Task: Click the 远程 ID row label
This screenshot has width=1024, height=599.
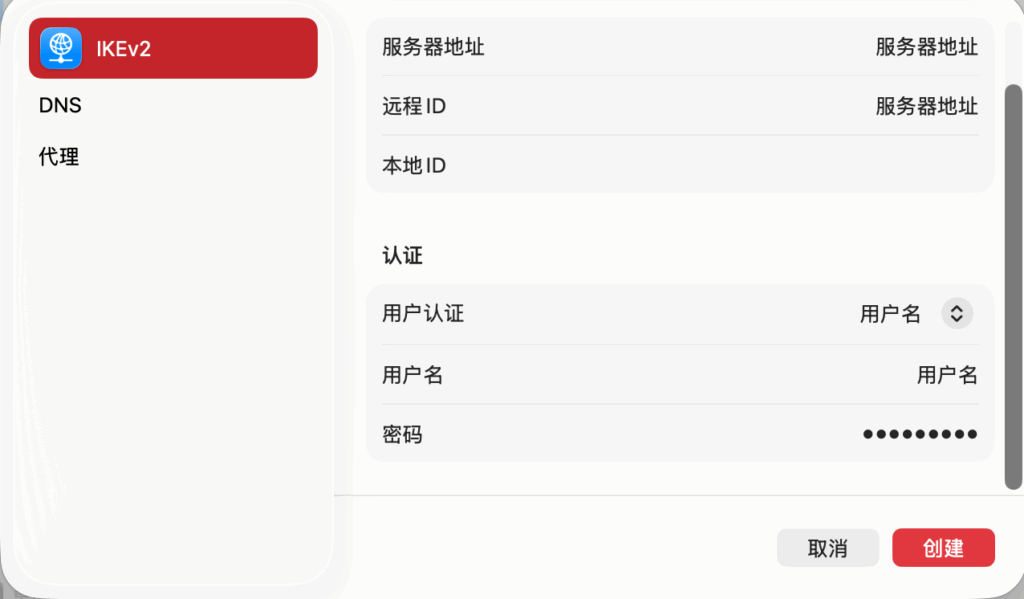Action: (x=414, y=106)
